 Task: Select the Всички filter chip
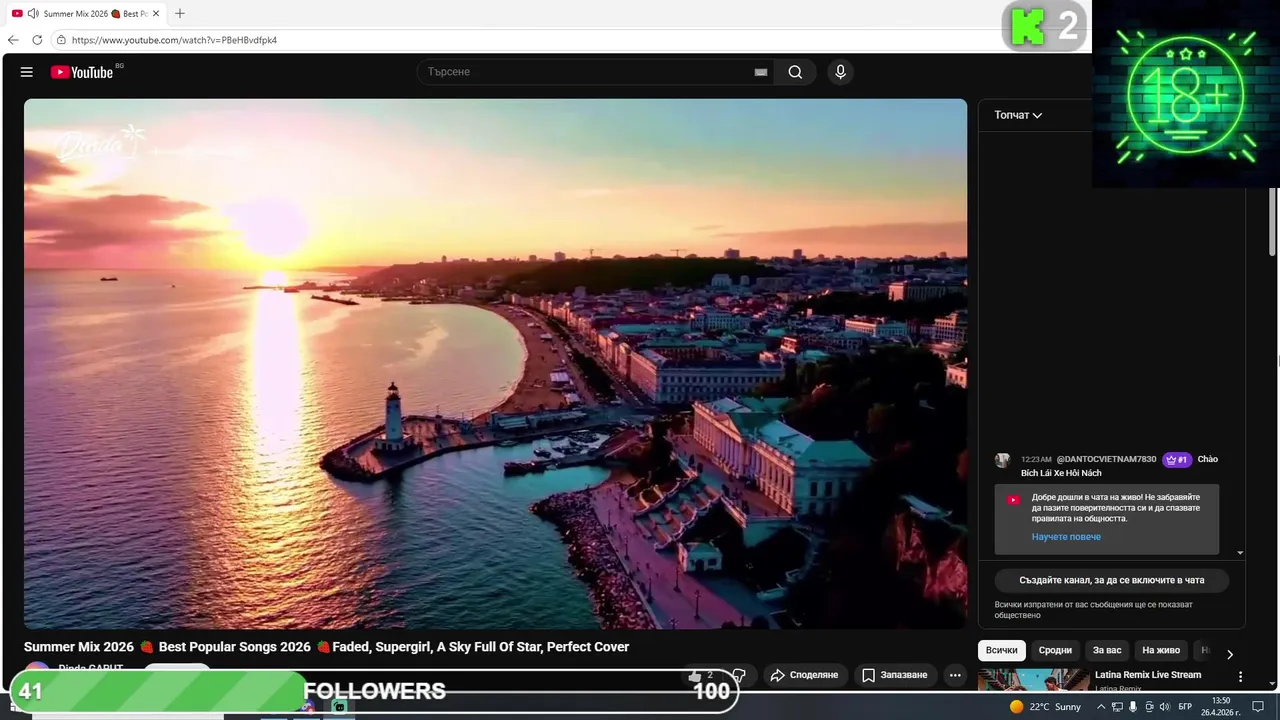pos(1001,650)
